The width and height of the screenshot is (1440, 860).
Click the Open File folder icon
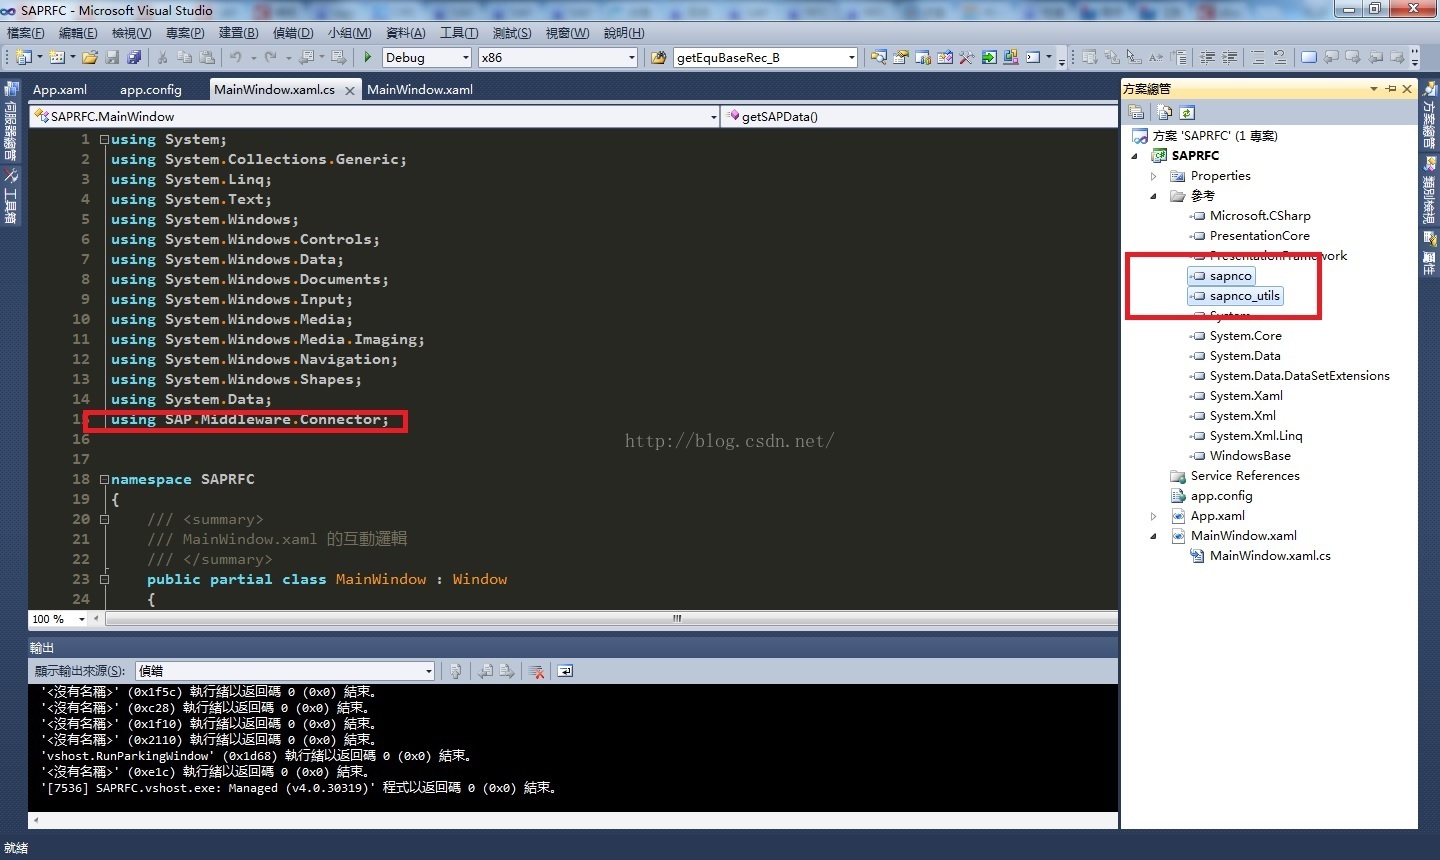click(90, 58)
